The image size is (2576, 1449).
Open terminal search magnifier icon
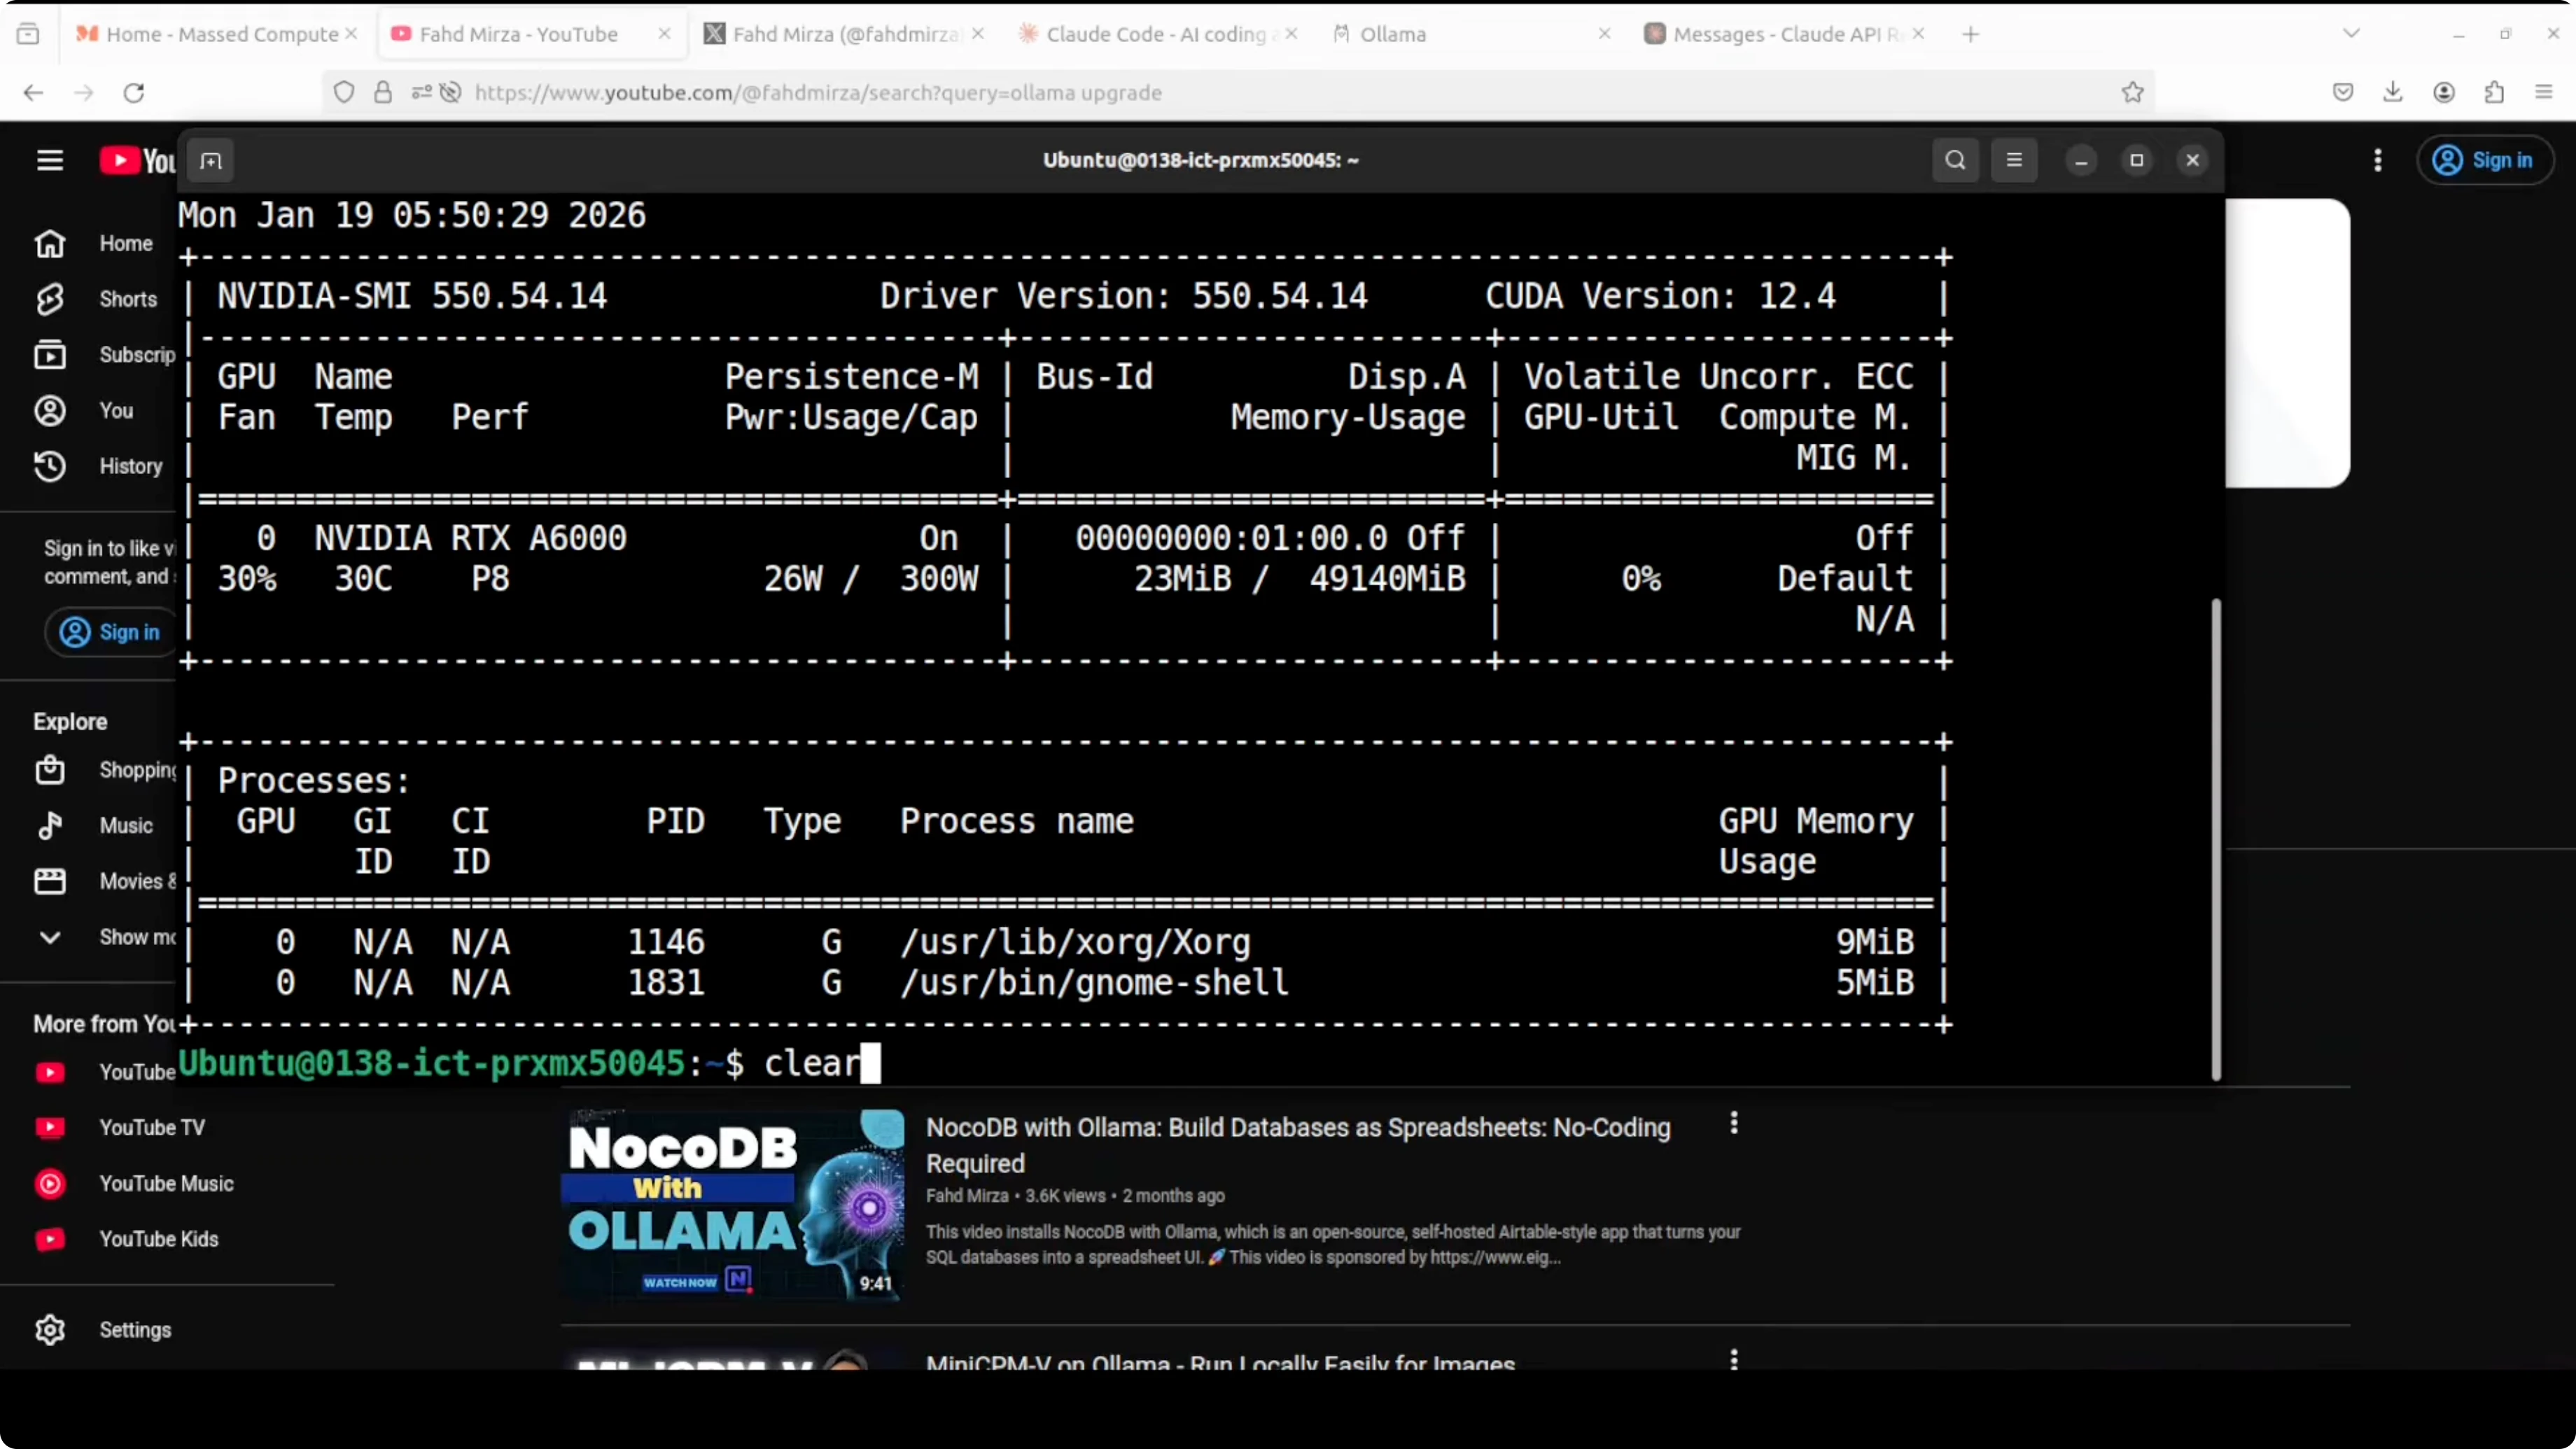pos(1955,160)
